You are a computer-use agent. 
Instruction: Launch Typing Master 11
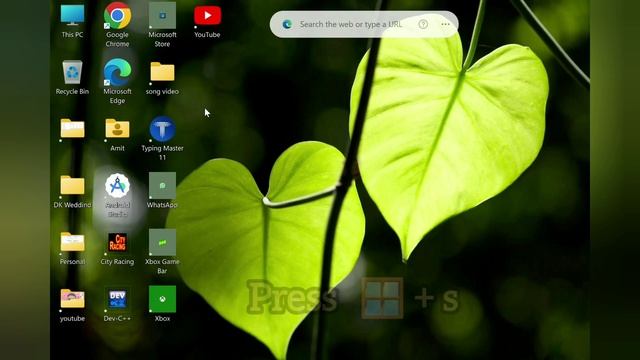(162, 138)
